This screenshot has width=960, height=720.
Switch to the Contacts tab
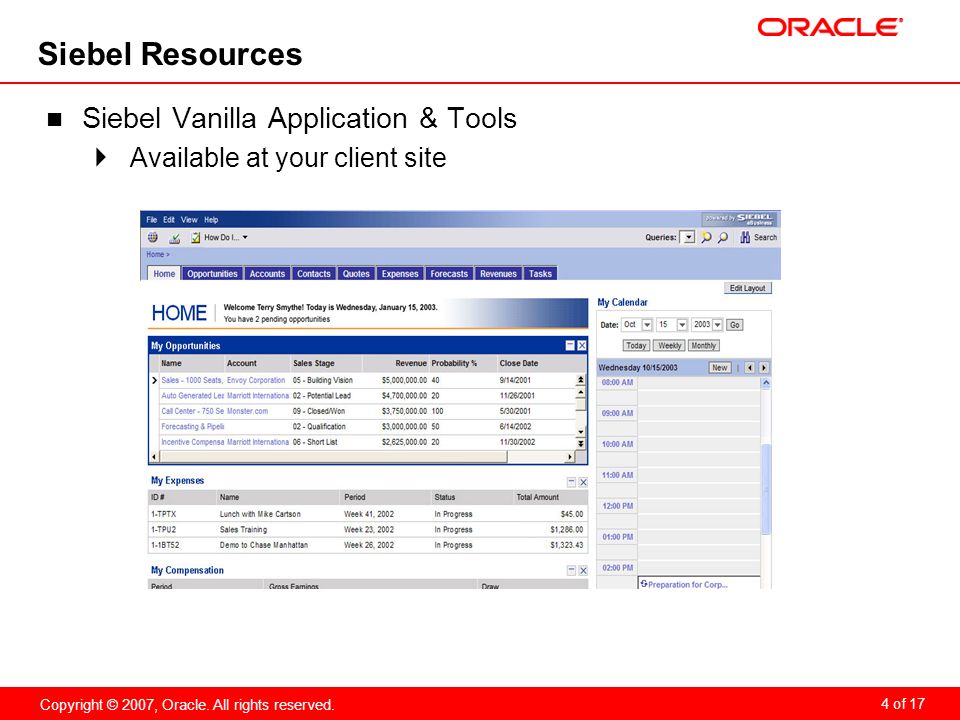click(x=314, y=274)
